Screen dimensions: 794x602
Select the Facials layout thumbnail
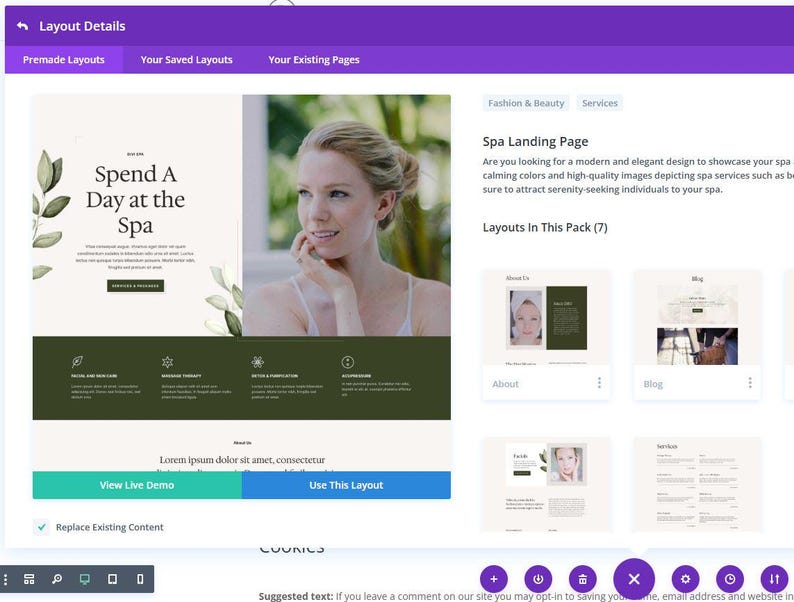546,485
